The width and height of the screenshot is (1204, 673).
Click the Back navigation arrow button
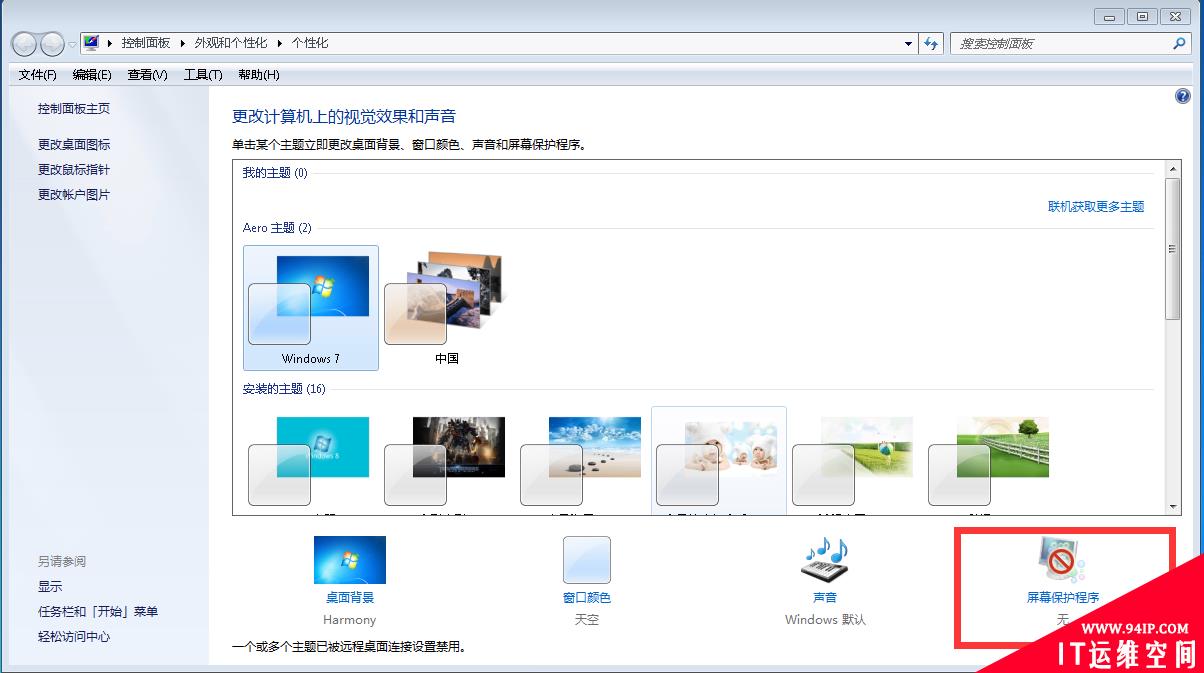[24, 44]
